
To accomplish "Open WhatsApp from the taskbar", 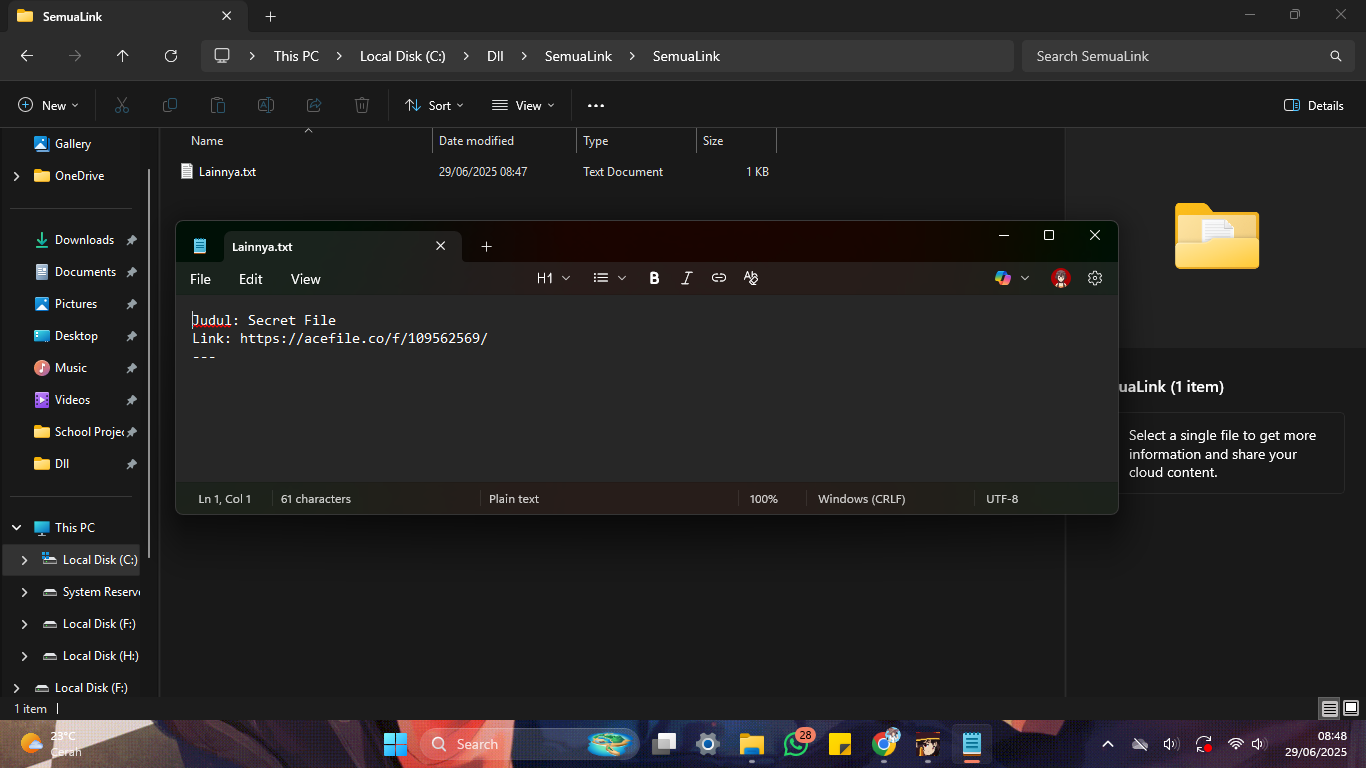I will pyautogui.click(x=796, y=744).
